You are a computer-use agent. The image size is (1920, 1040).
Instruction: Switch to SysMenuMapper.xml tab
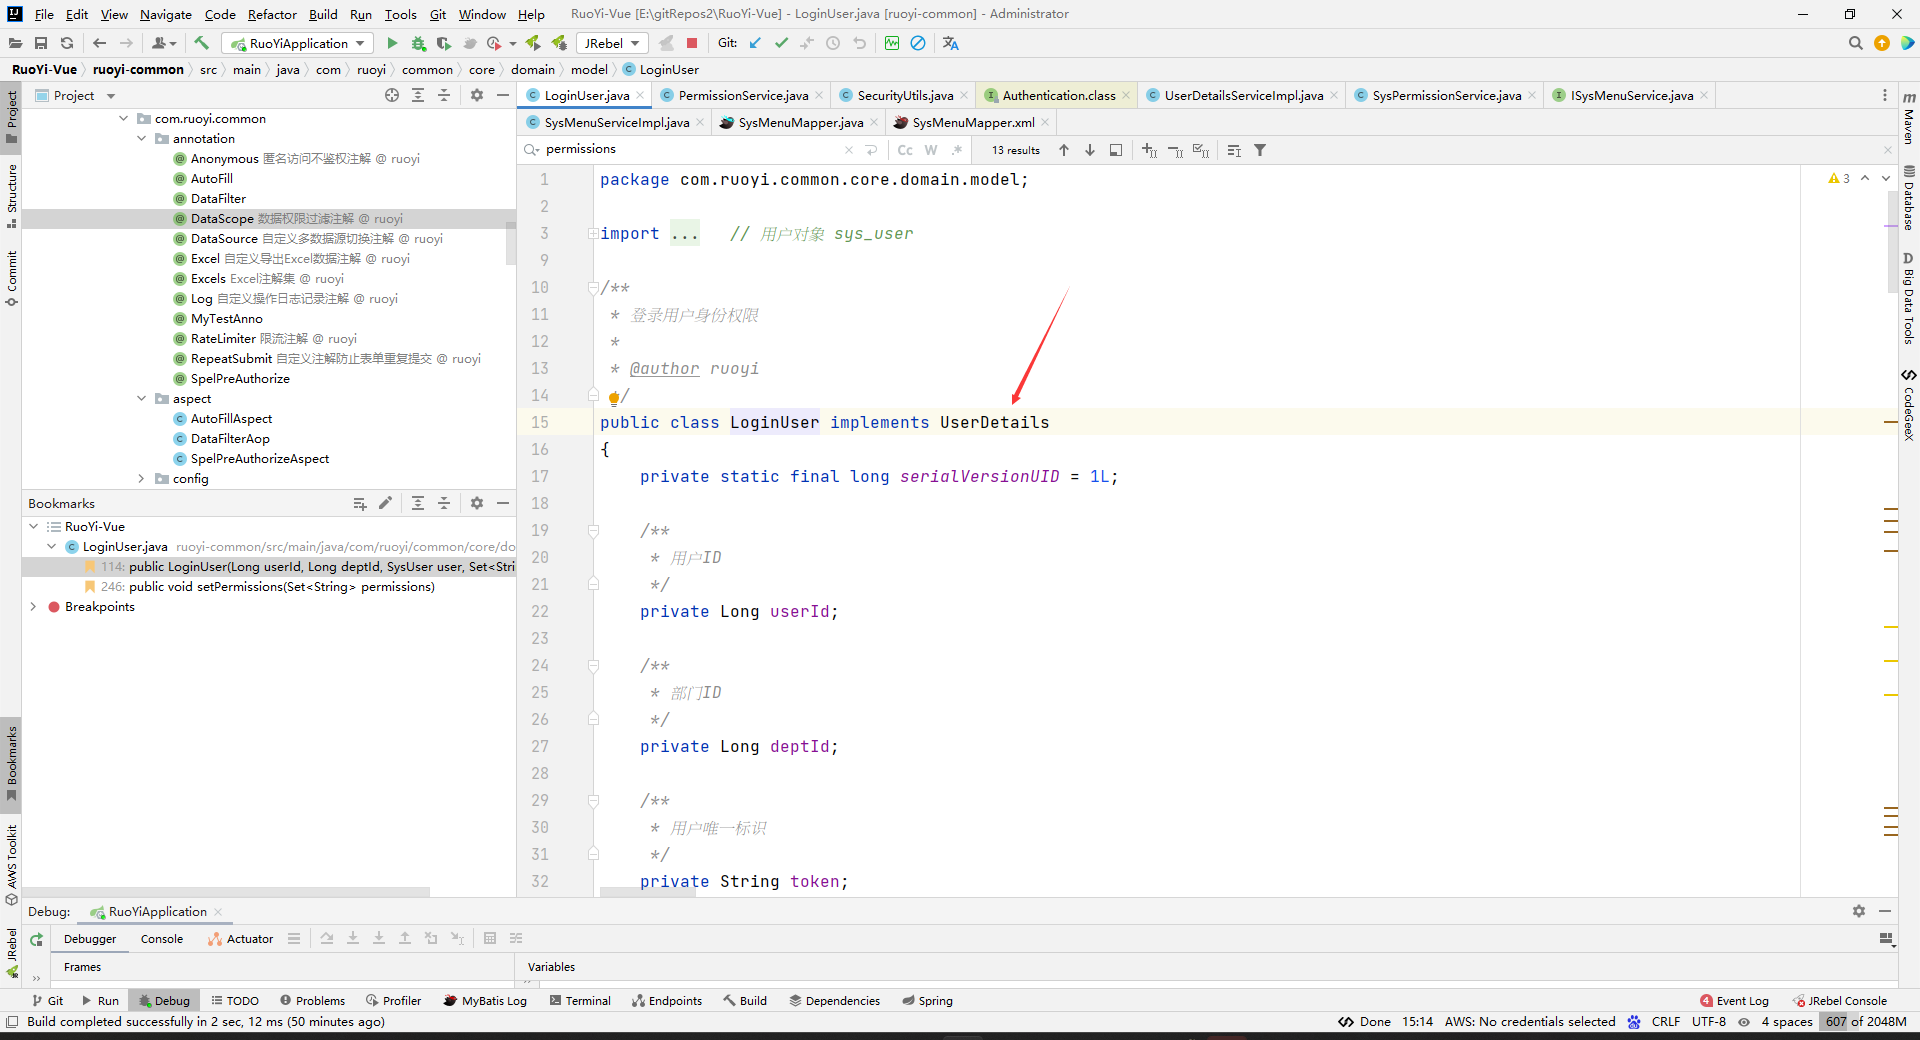coord(972,122)
